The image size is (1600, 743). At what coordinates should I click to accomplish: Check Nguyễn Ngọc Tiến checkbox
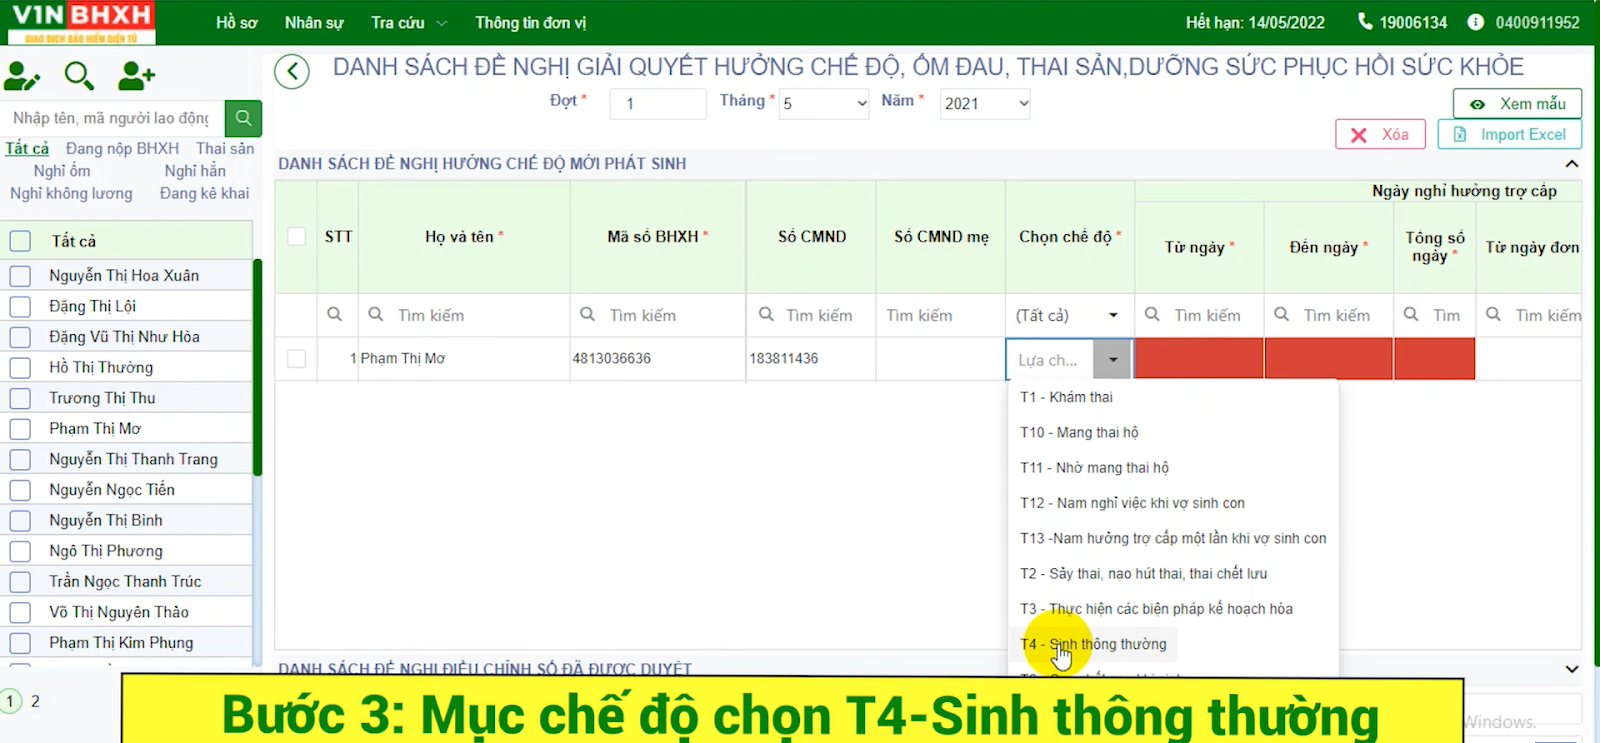pyautogui.click(x=20, y=490)
